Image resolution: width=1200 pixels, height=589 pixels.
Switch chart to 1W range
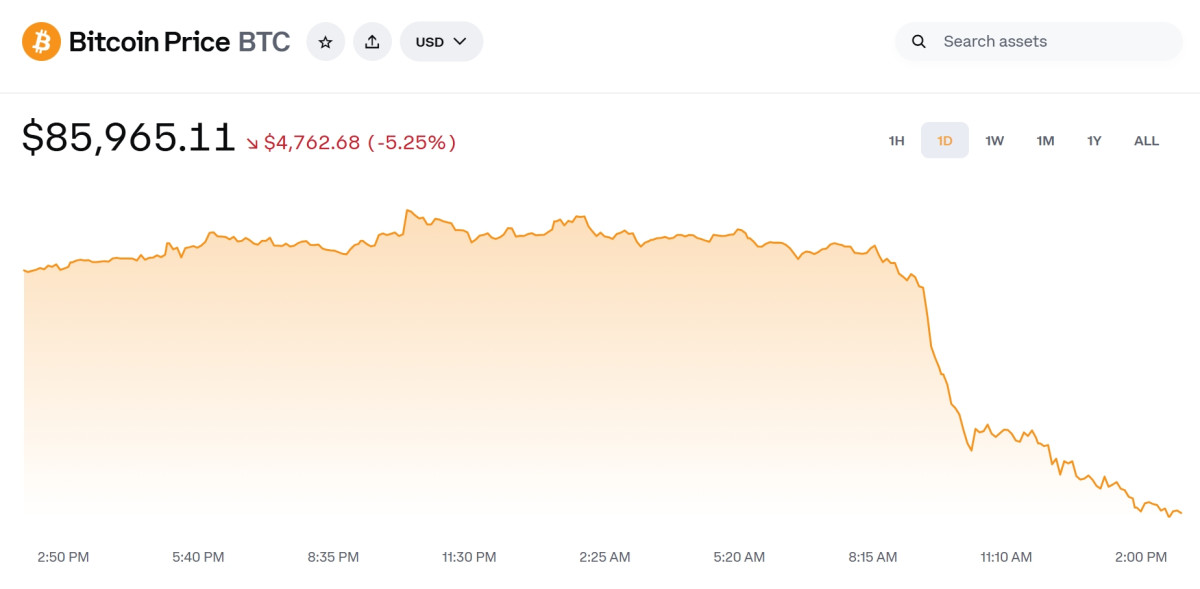994,141
